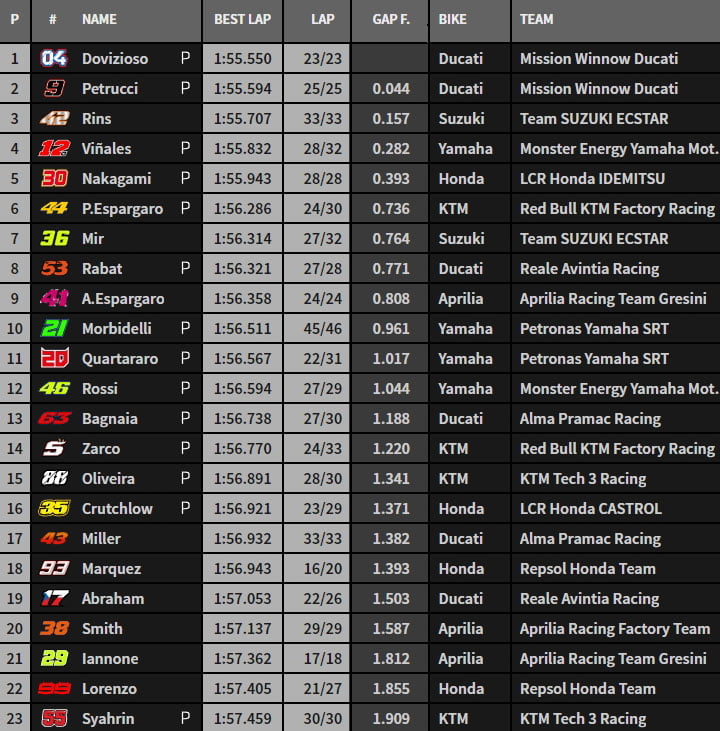The height and width of the screenshot is (731, 720).
Task: Select Rossi's yellow number 46 badge
Action: (x=54, y=388)
